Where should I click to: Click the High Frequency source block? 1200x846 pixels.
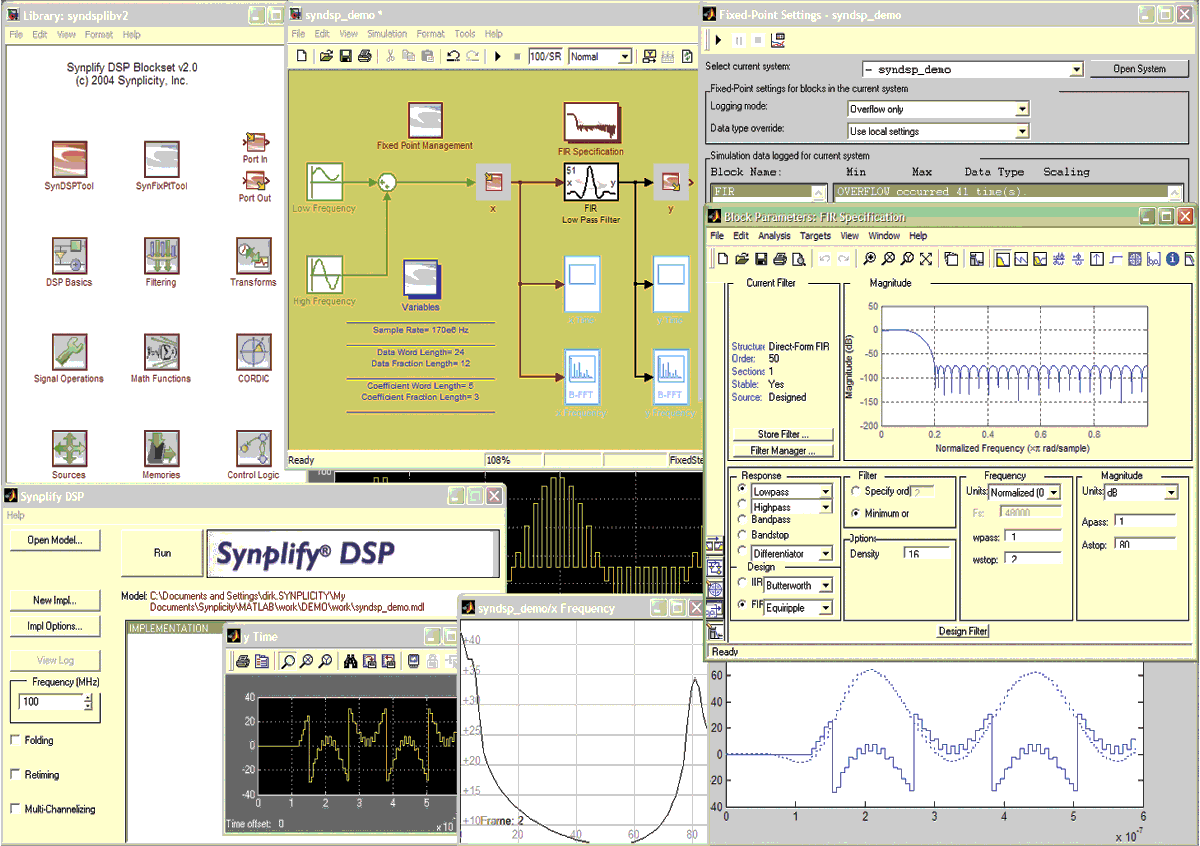click(x=324, y=275)
